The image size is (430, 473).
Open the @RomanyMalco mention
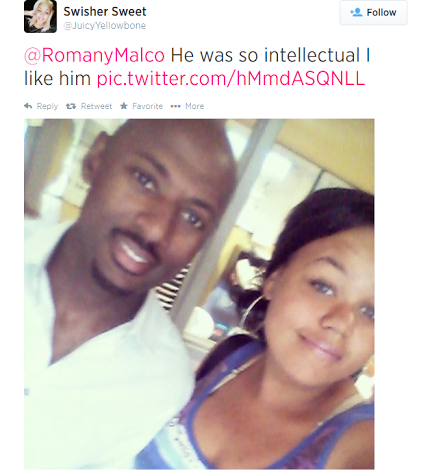coord(94,55)
